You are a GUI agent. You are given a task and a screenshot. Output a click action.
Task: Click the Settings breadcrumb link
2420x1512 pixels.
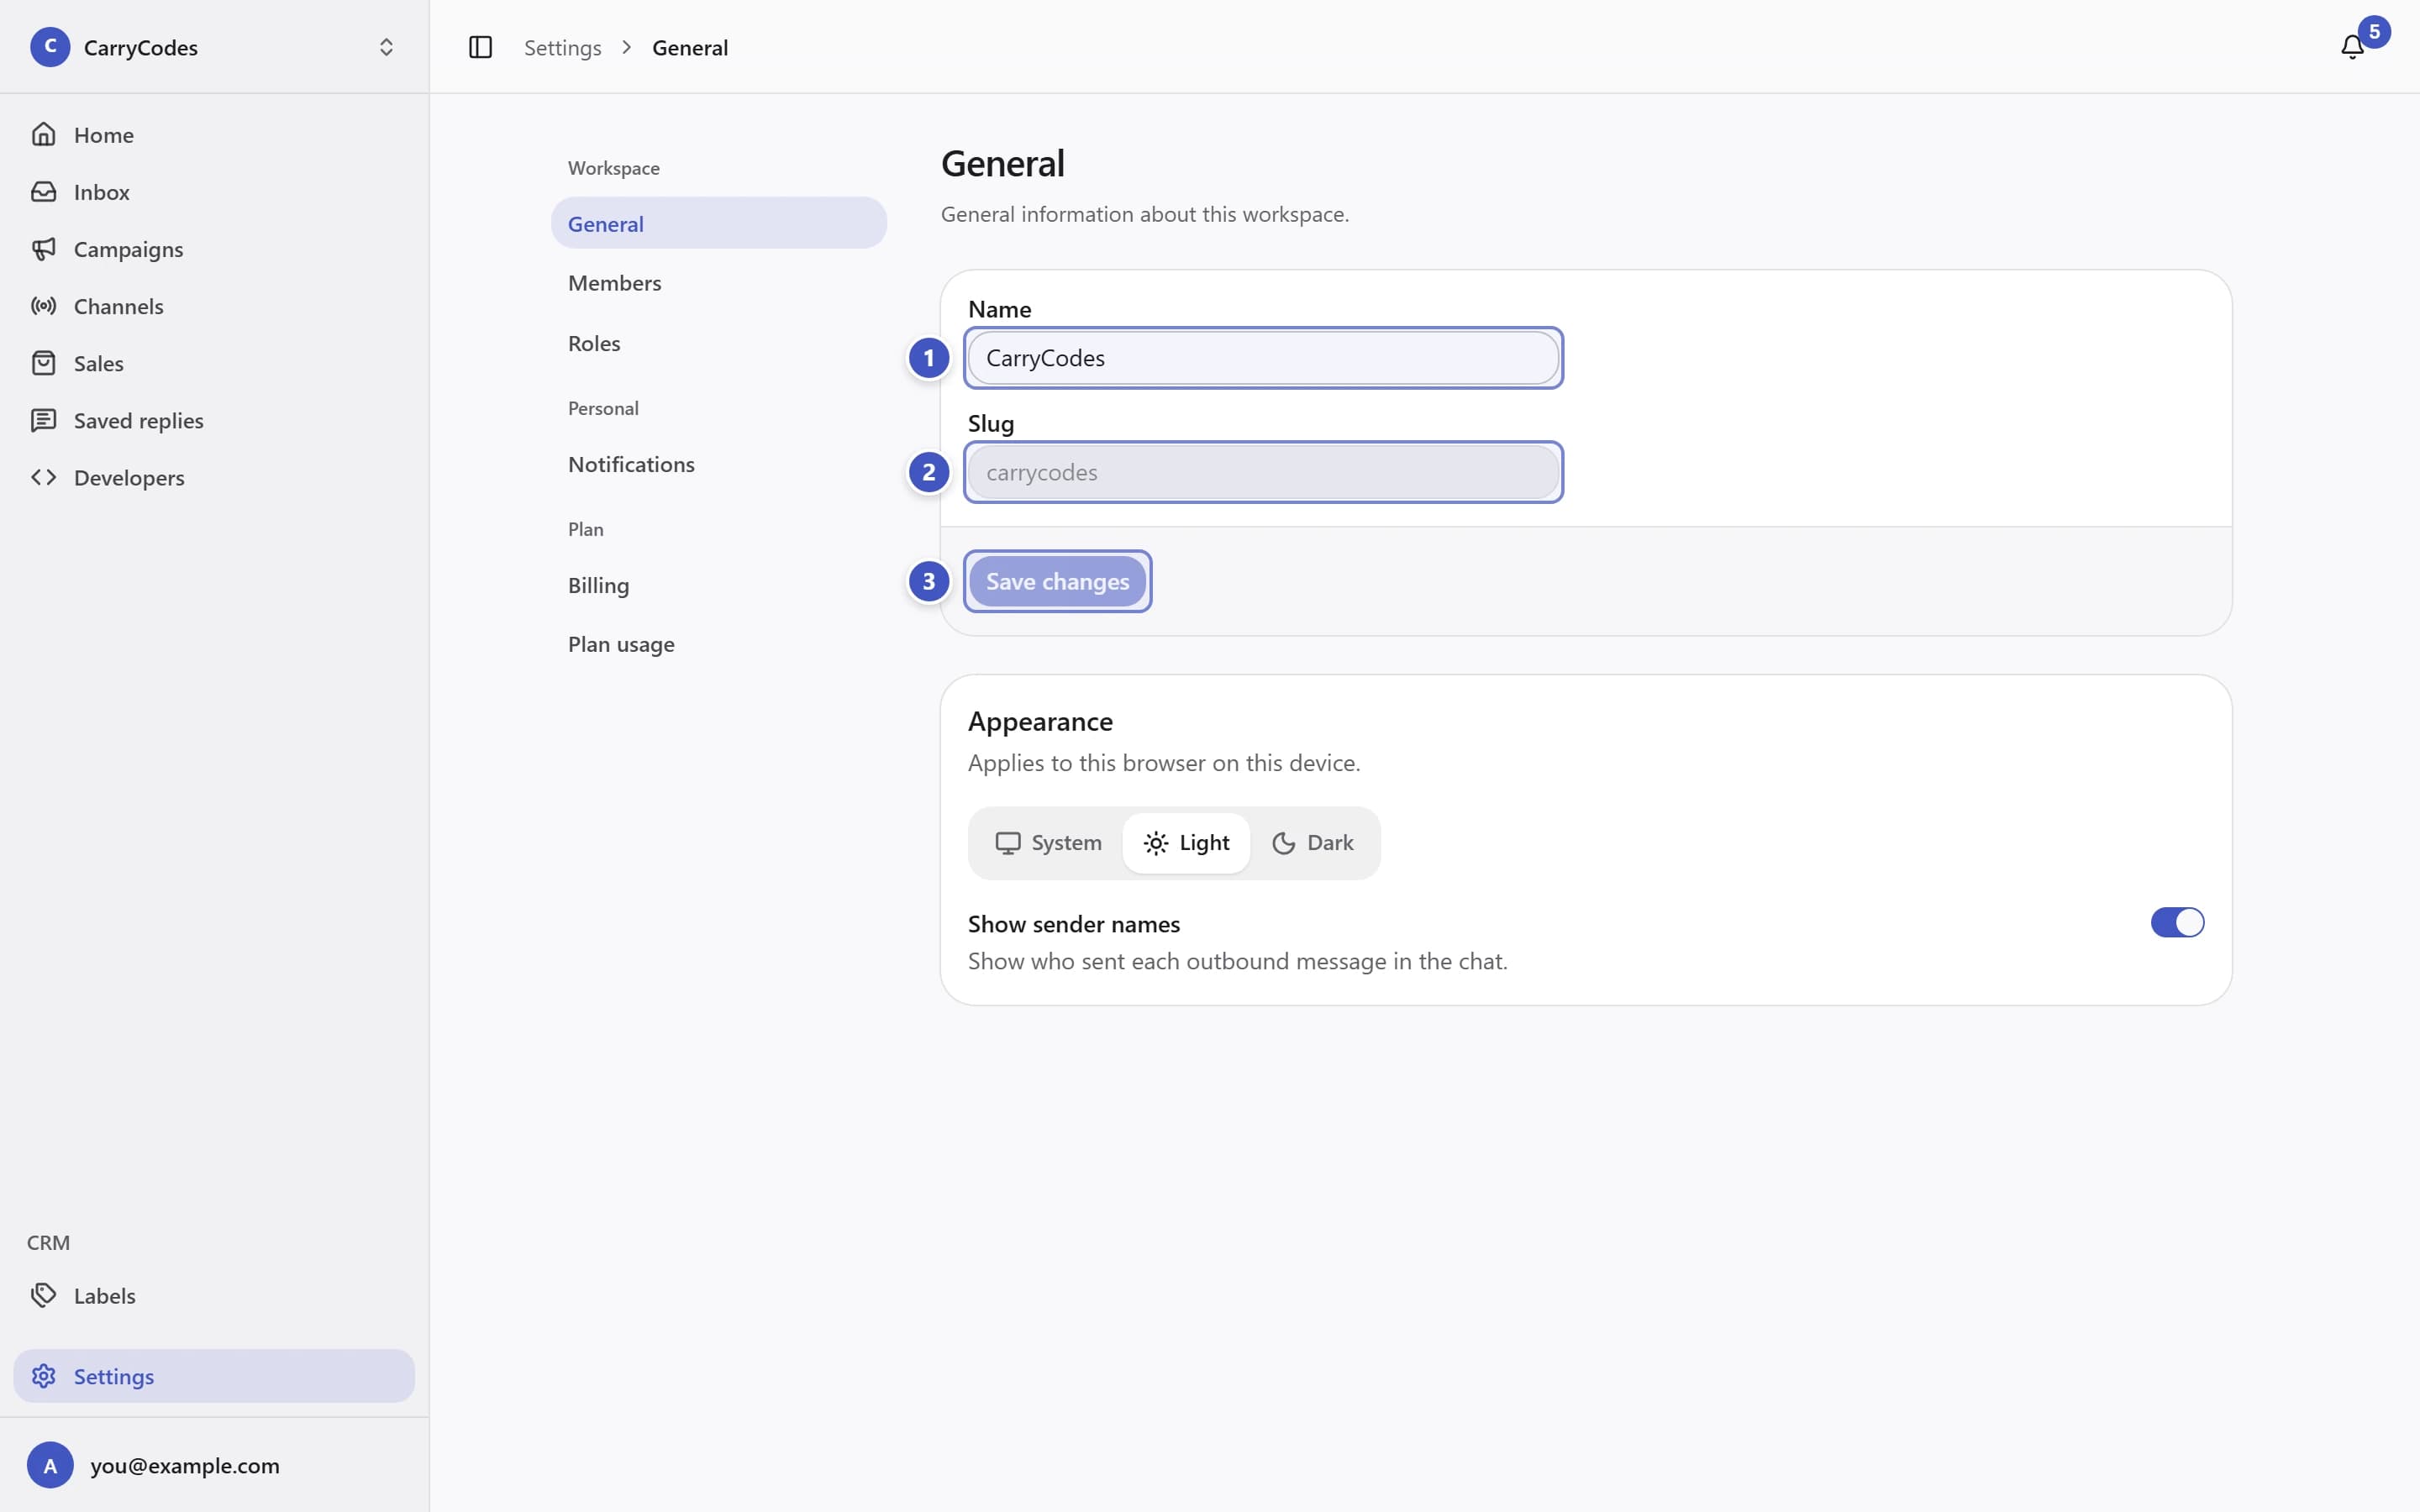pos(562,47)
